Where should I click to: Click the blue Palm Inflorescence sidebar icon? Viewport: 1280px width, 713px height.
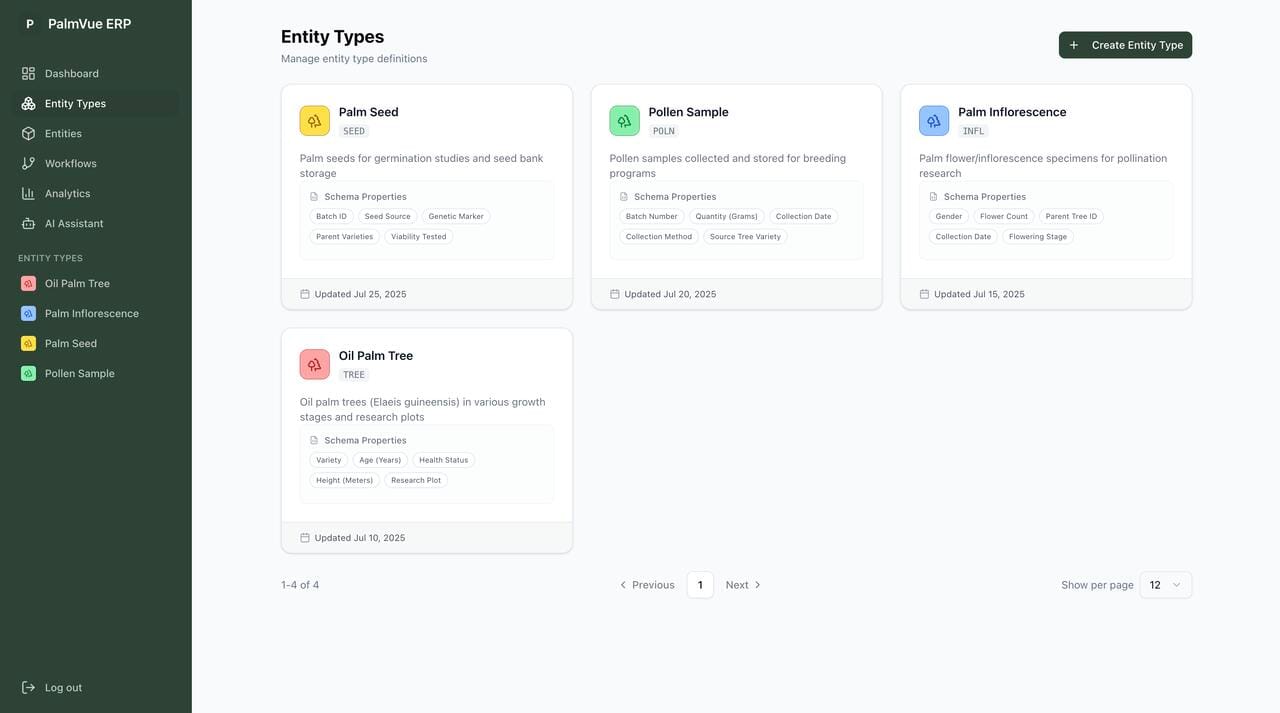click(x=28, y=314)
